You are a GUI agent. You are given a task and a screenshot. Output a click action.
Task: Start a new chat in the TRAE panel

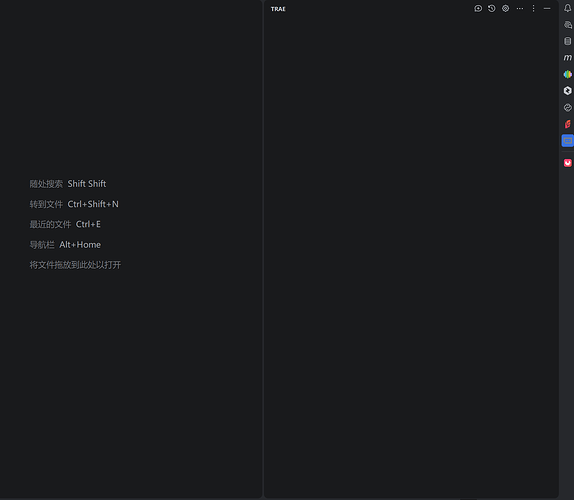pyautogui.click(x=478, y=8)
